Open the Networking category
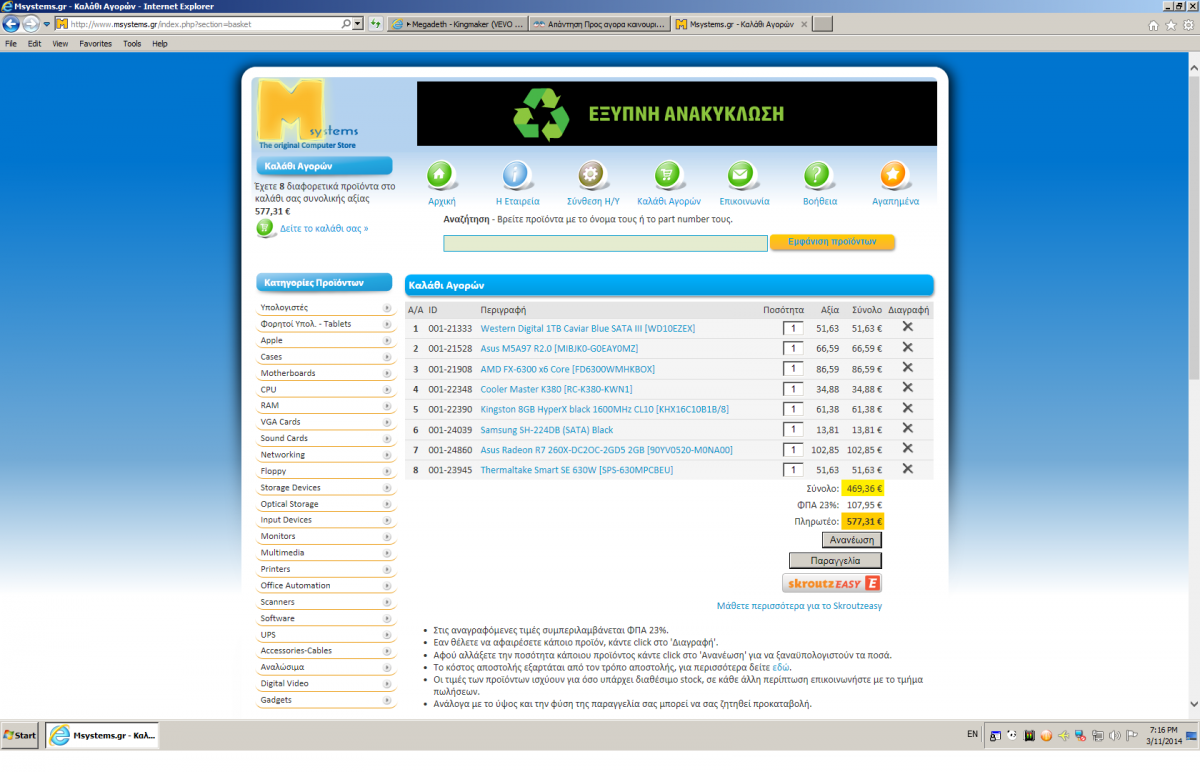The image size is (1200, 772). [x=283, y=455]
